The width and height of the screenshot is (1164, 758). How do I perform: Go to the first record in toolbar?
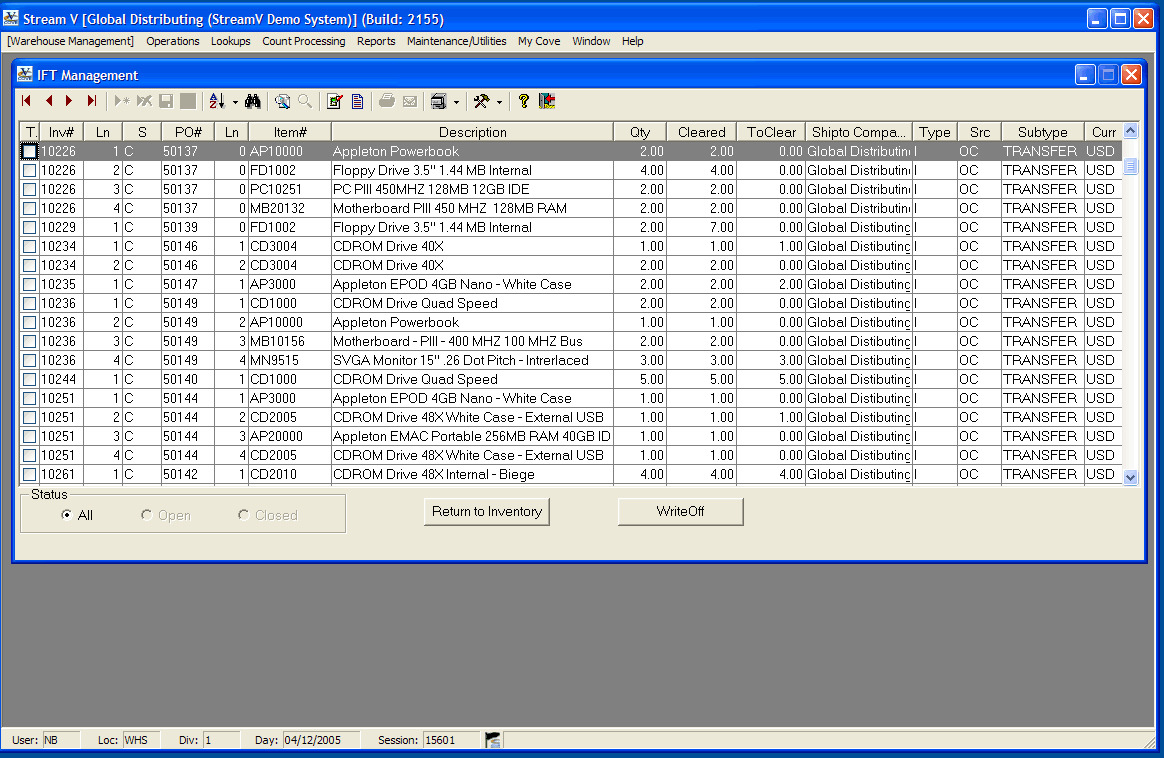pos(27,101)
